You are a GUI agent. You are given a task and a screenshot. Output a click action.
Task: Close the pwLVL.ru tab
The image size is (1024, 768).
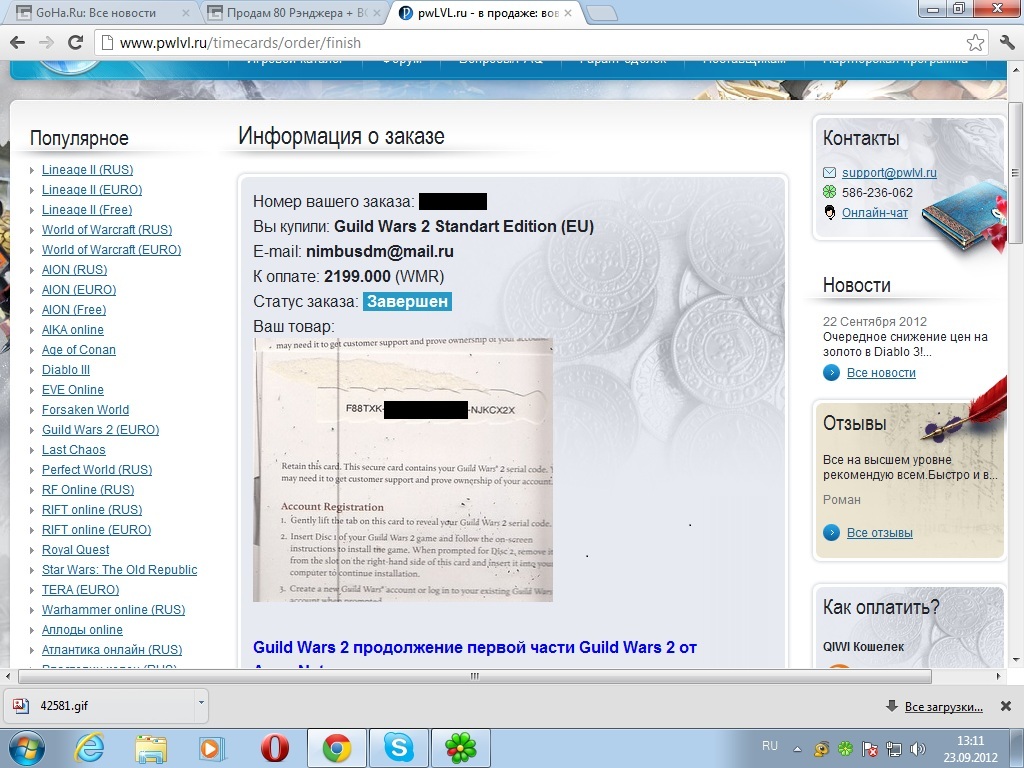pos(568,13)
